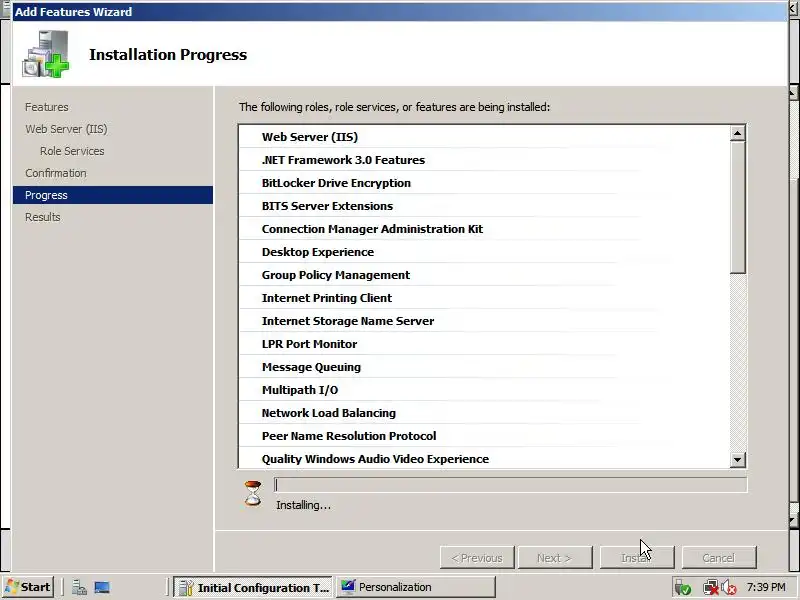This screenshot has width=800, height=600.
Task: Click Internet Printing Client row
Action: 485,297
